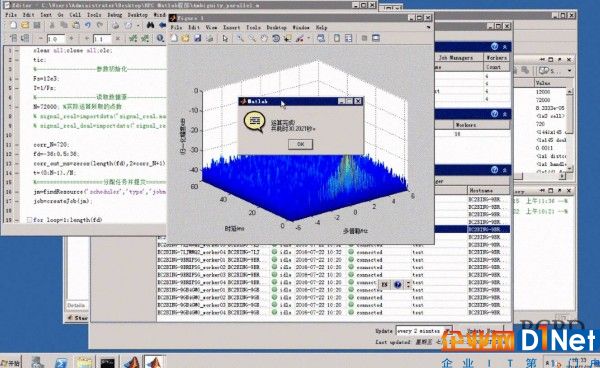Collapse the for loop code fold box

29,220
